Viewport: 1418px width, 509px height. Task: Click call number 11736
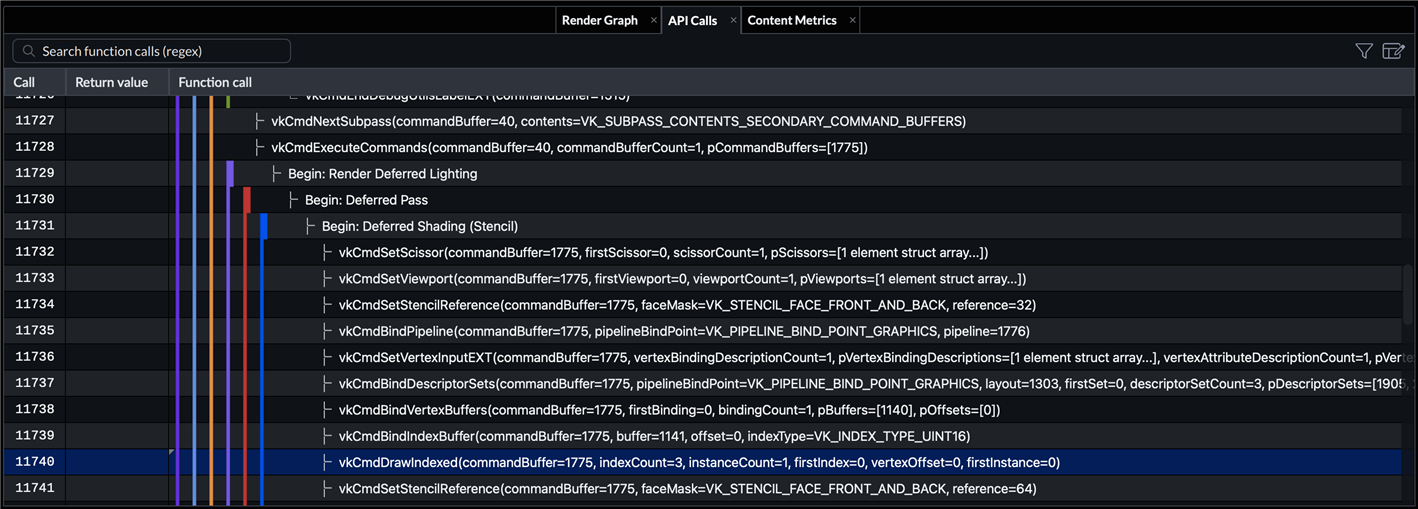[34, 357]
